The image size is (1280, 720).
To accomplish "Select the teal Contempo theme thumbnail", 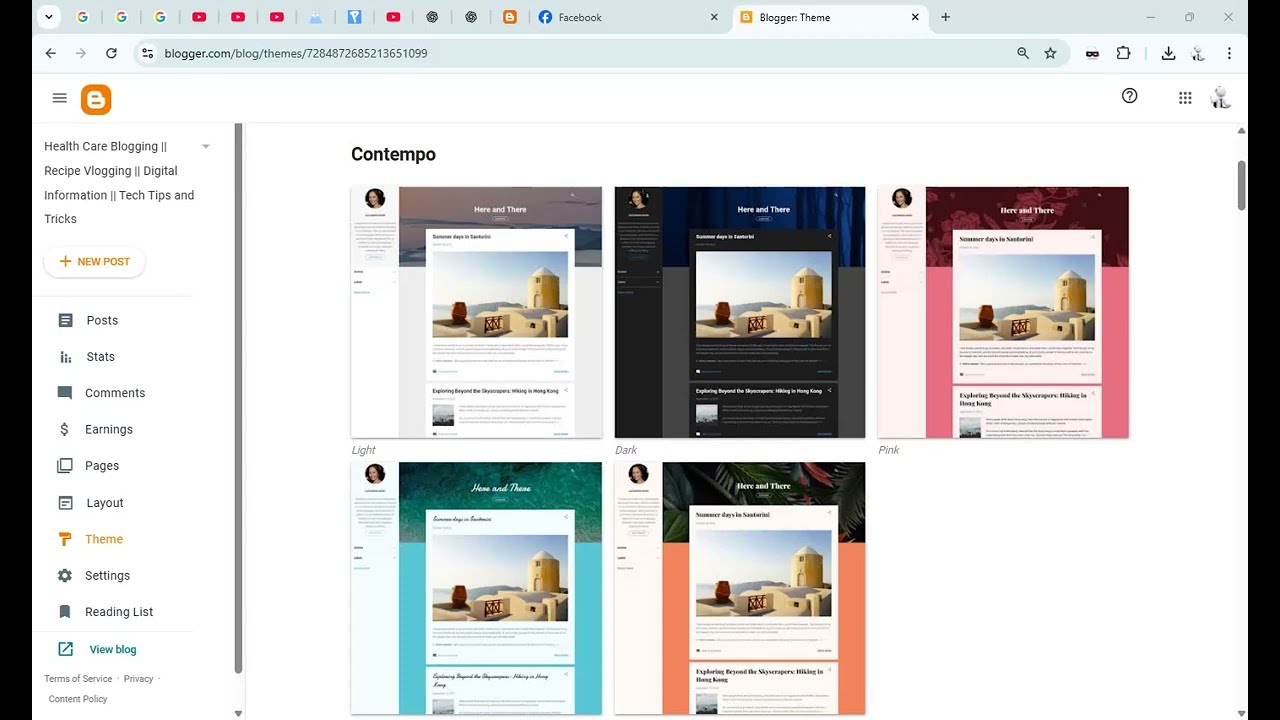I will 477,588.
